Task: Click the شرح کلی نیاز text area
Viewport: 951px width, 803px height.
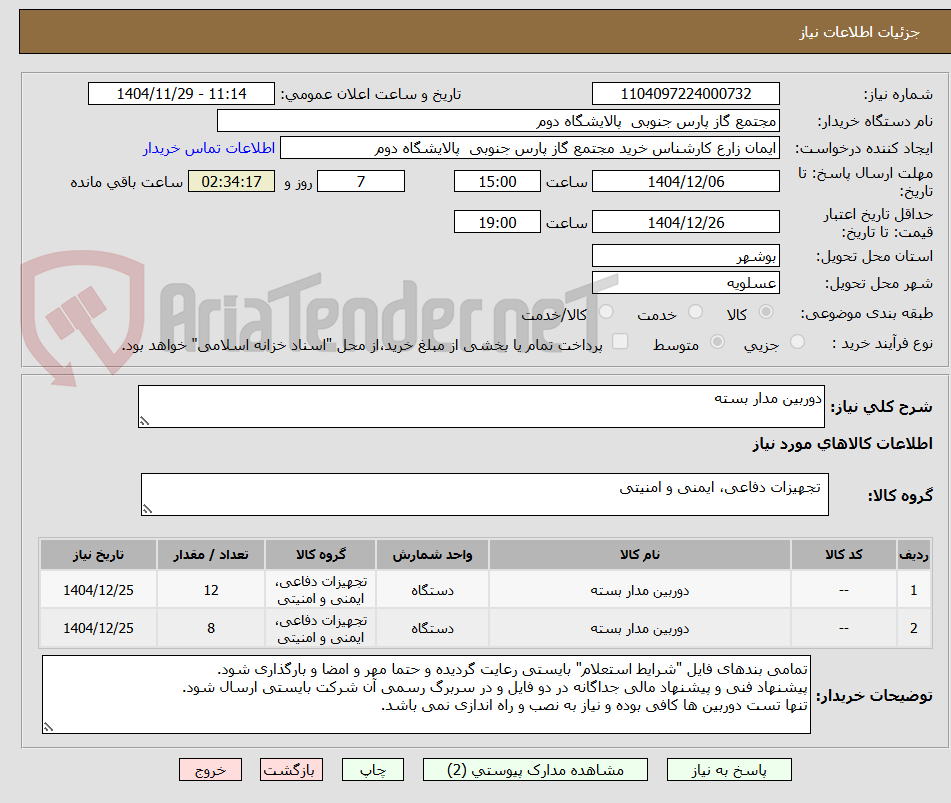Action: (481, 406)
